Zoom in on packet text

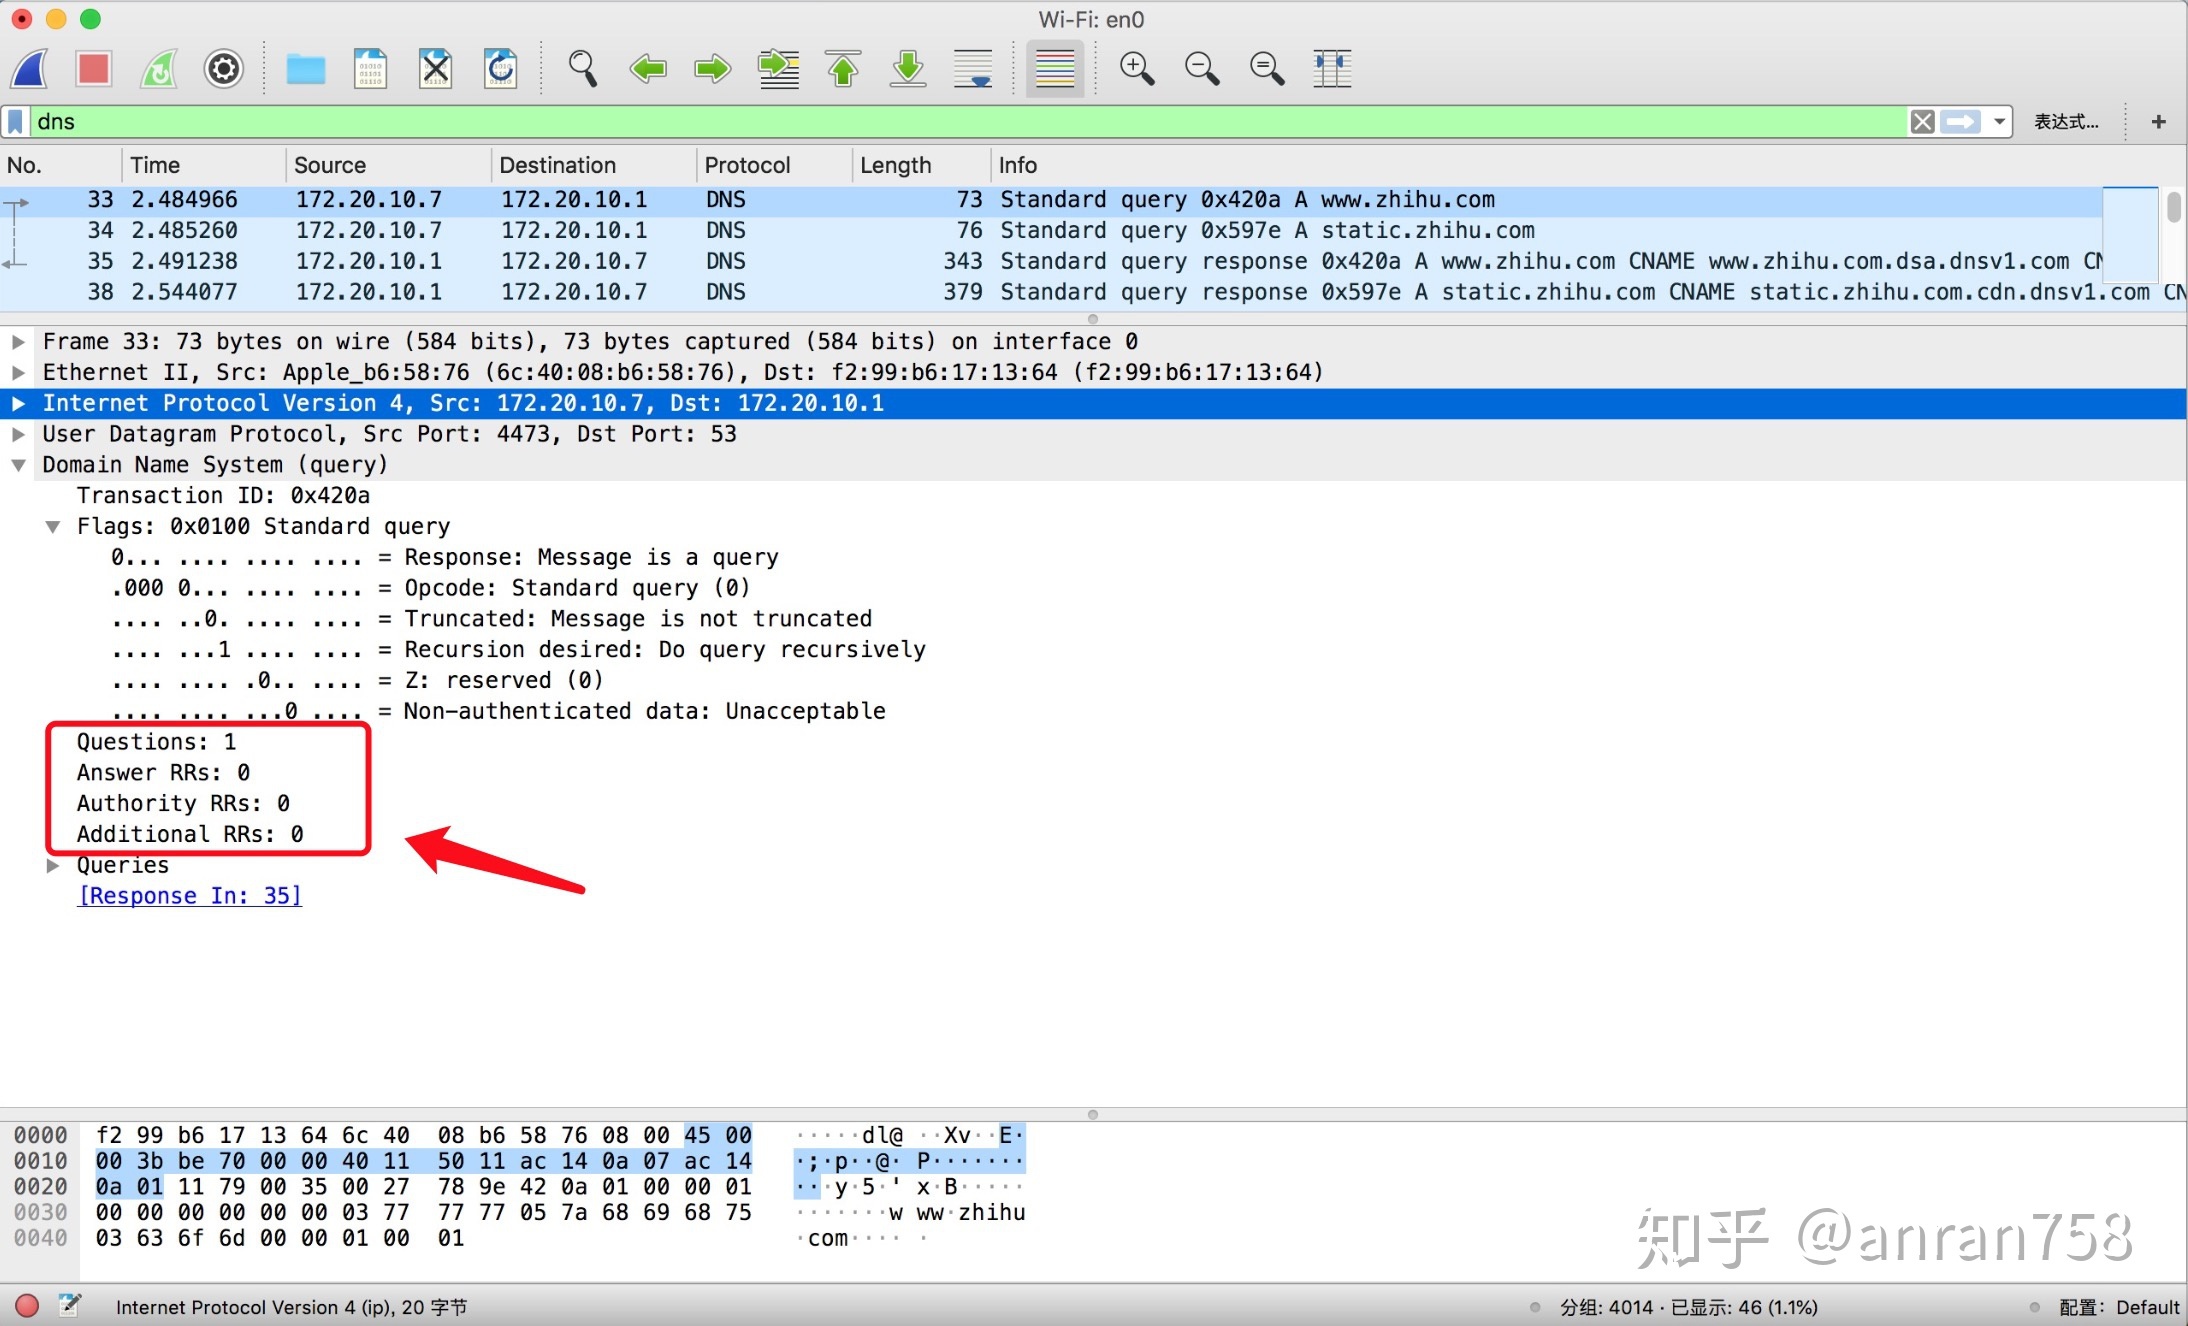tap(1136, 69)
